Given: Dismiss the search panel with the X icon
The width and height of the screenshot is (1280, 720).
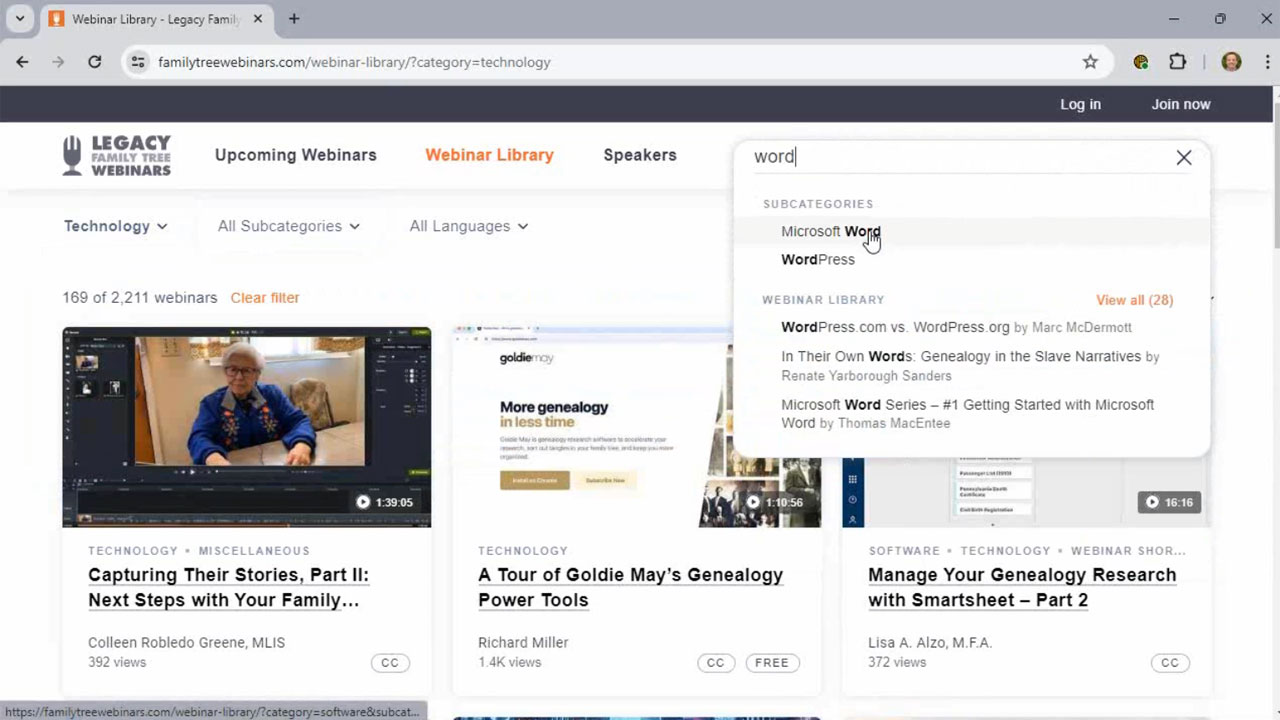Looking at the screenshot, I should 1184,157.
